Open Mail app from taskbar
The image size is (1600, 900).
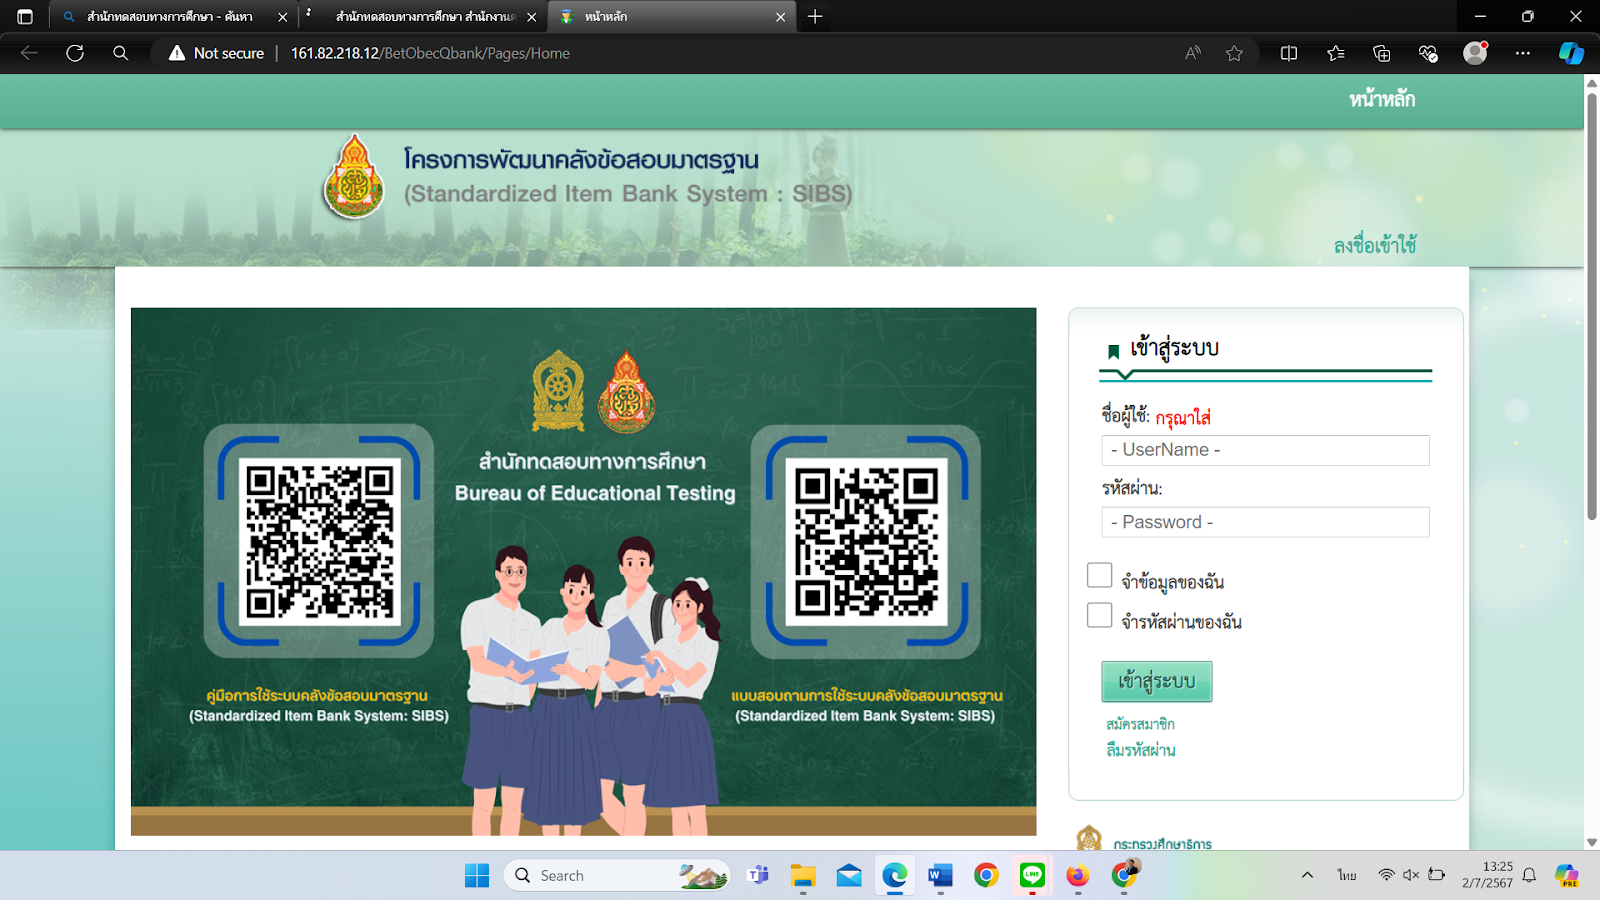pyautogui.click(x=849, y=876)
